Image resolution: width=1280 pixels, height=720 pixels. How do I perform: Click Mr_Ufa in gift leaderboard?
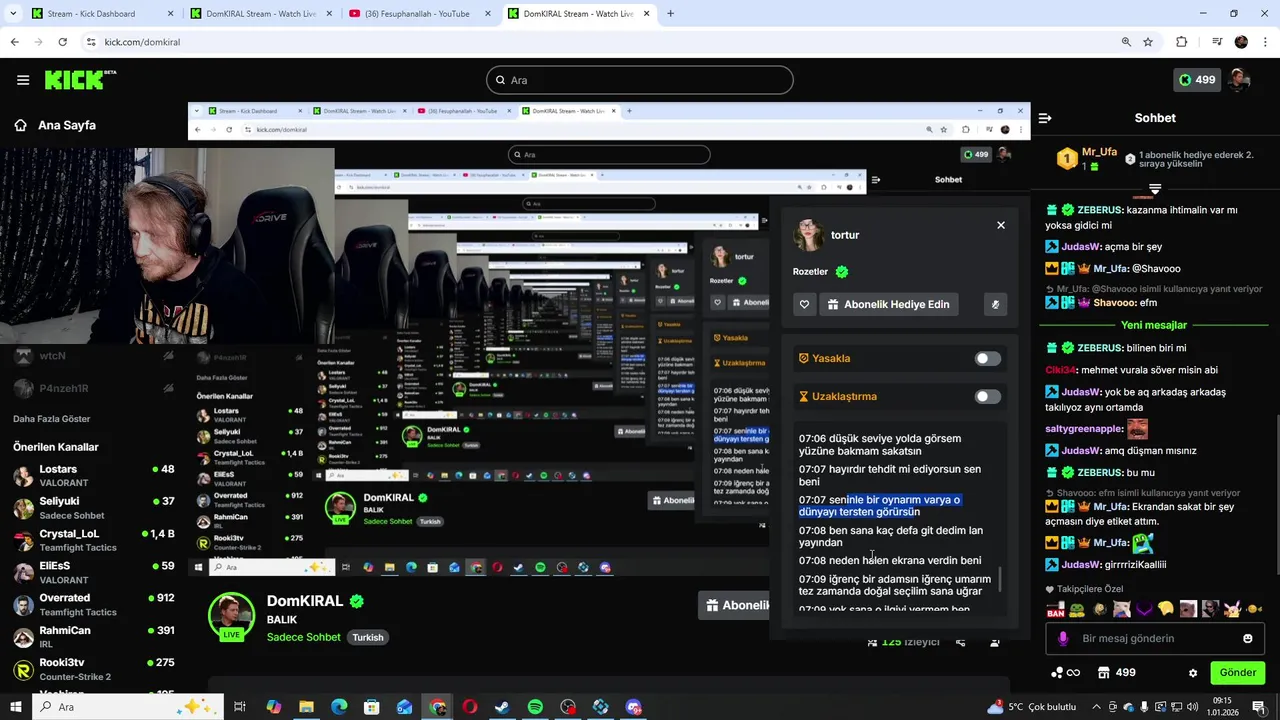click(x=1099, y=152)
